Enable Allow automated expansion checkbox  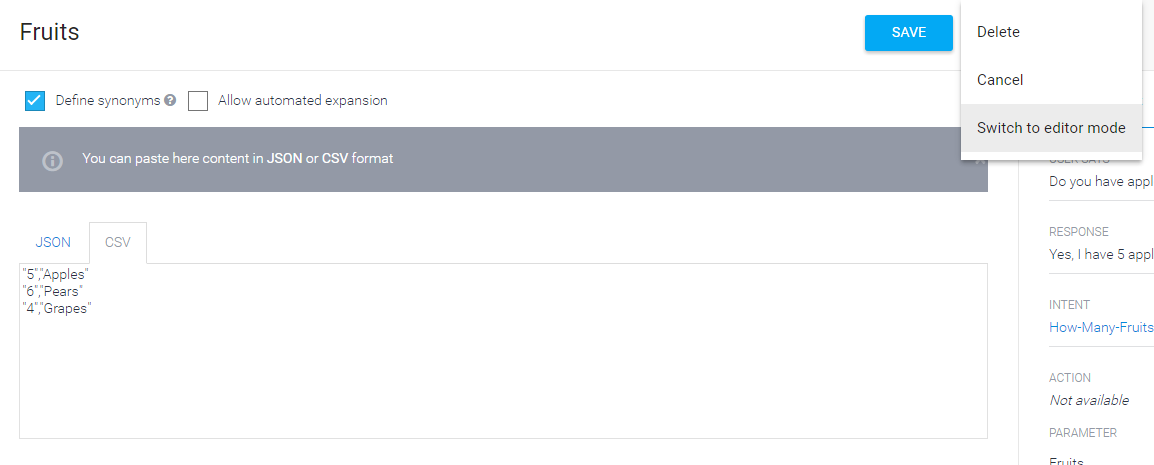[x=198, y=100]
